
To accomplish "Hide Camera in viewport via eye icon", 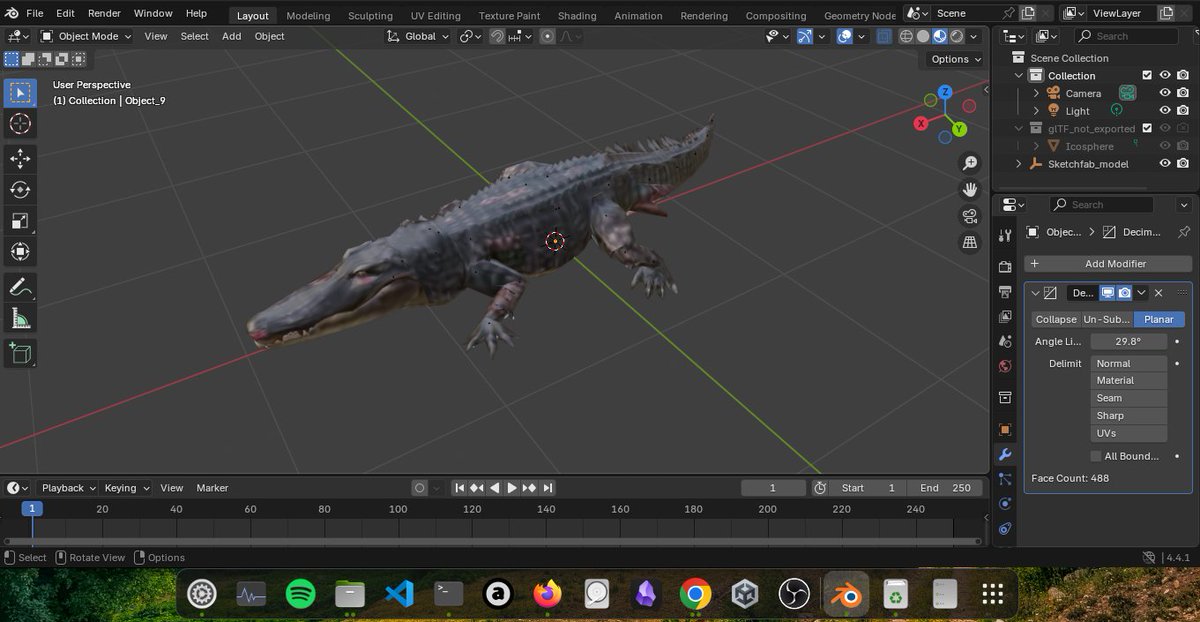I will pos(1165,93).
